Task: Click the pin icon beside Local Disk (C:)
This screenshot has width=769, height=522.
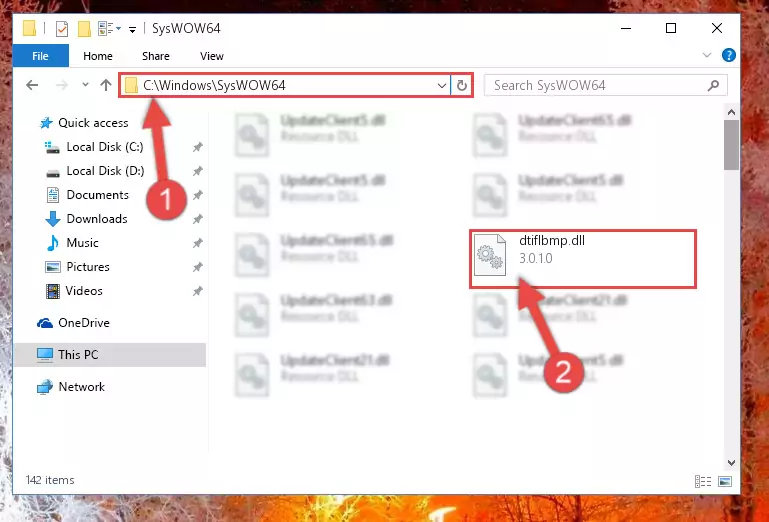Action: click(198, 147)
